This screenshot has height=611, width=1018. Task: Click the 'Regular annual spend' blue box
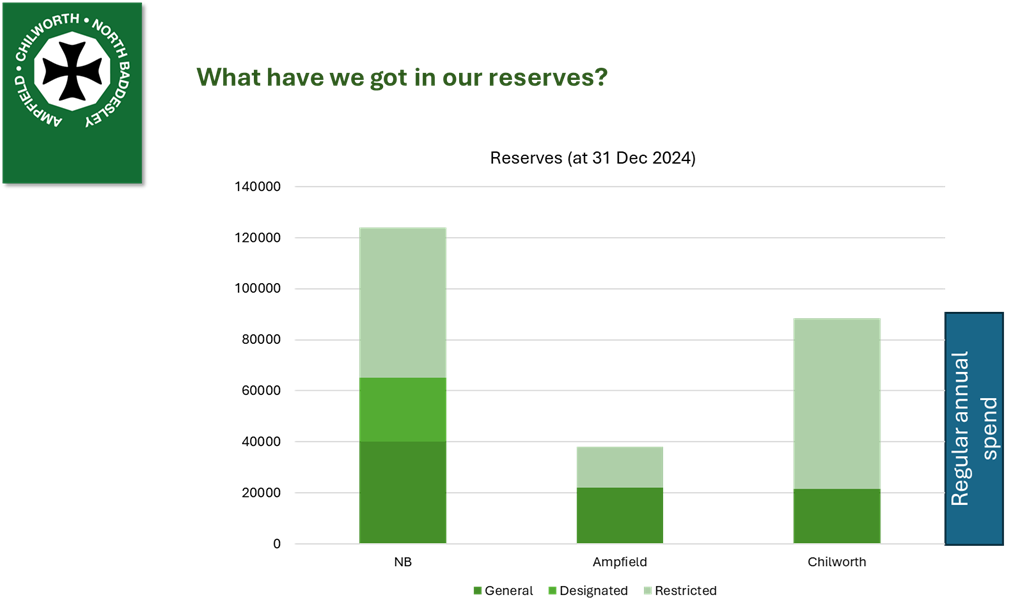click(x=974, y=429)
